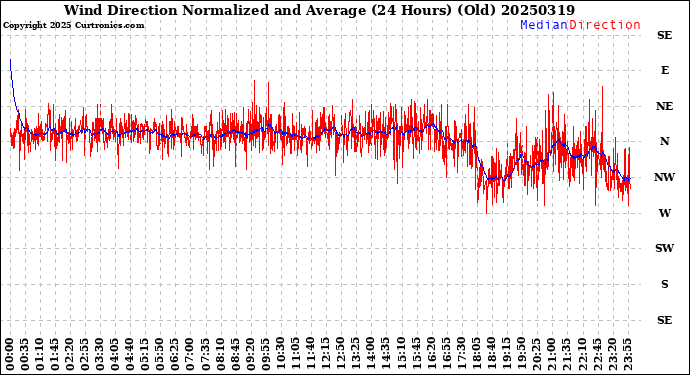The height and width of the screenshot is (375, 690).
Task: Click the 01:10 time label
Action: click(x=40, y=354)
